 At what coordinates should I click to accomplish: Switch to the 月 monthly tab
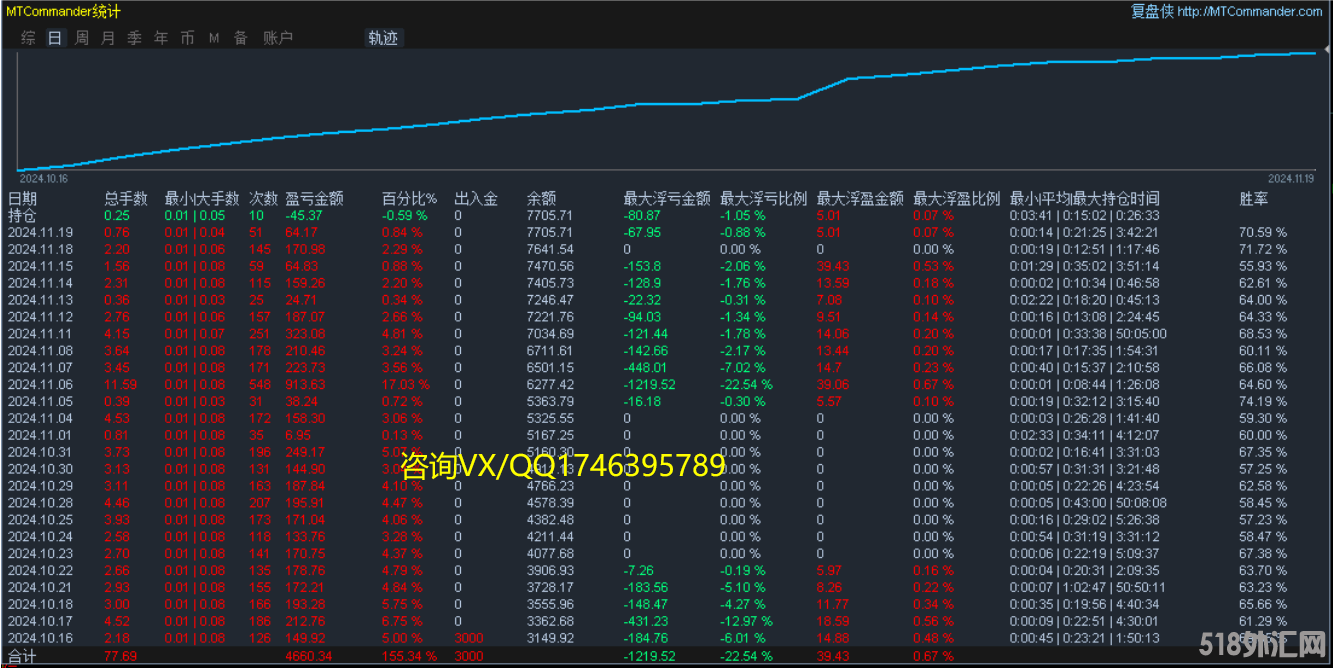(x=108, y=38)
